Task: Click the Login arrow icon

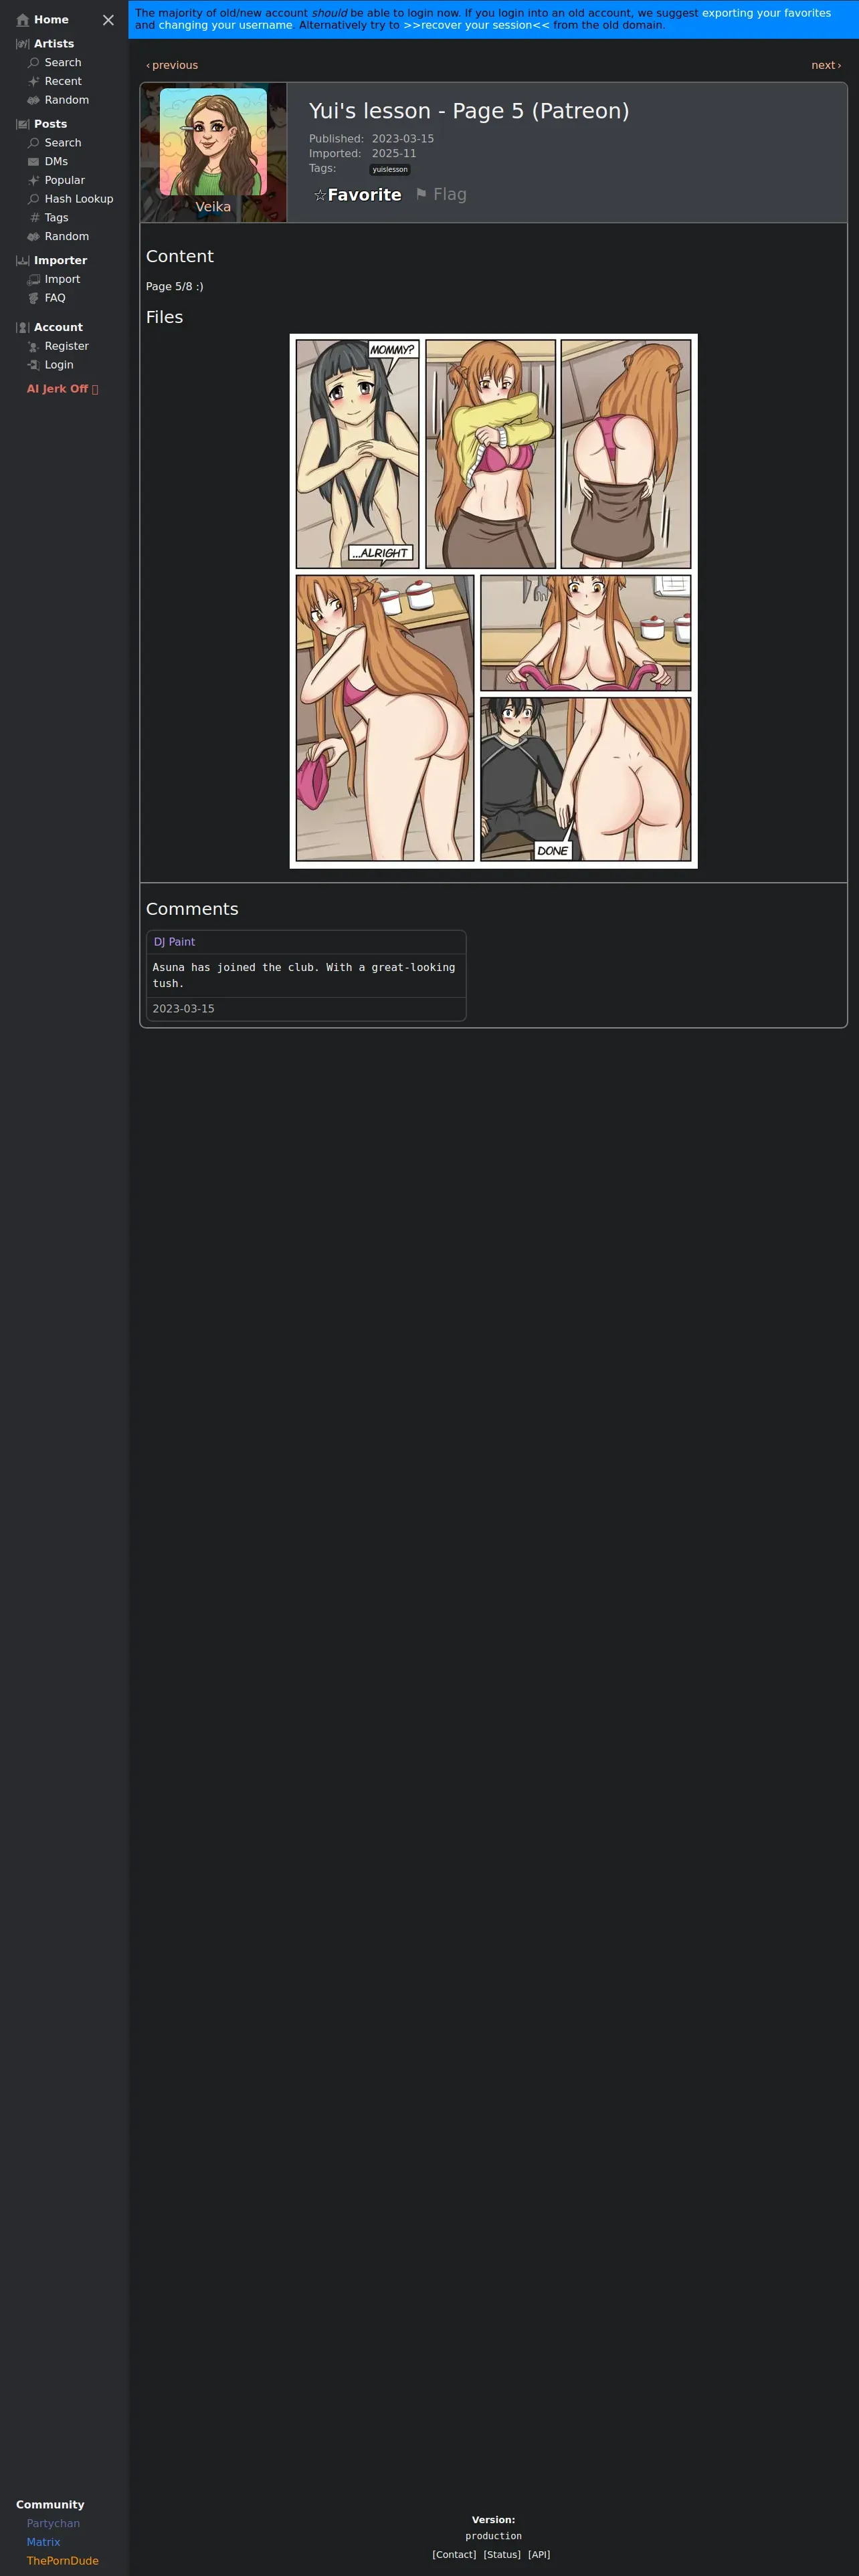Action: point(34,365)
